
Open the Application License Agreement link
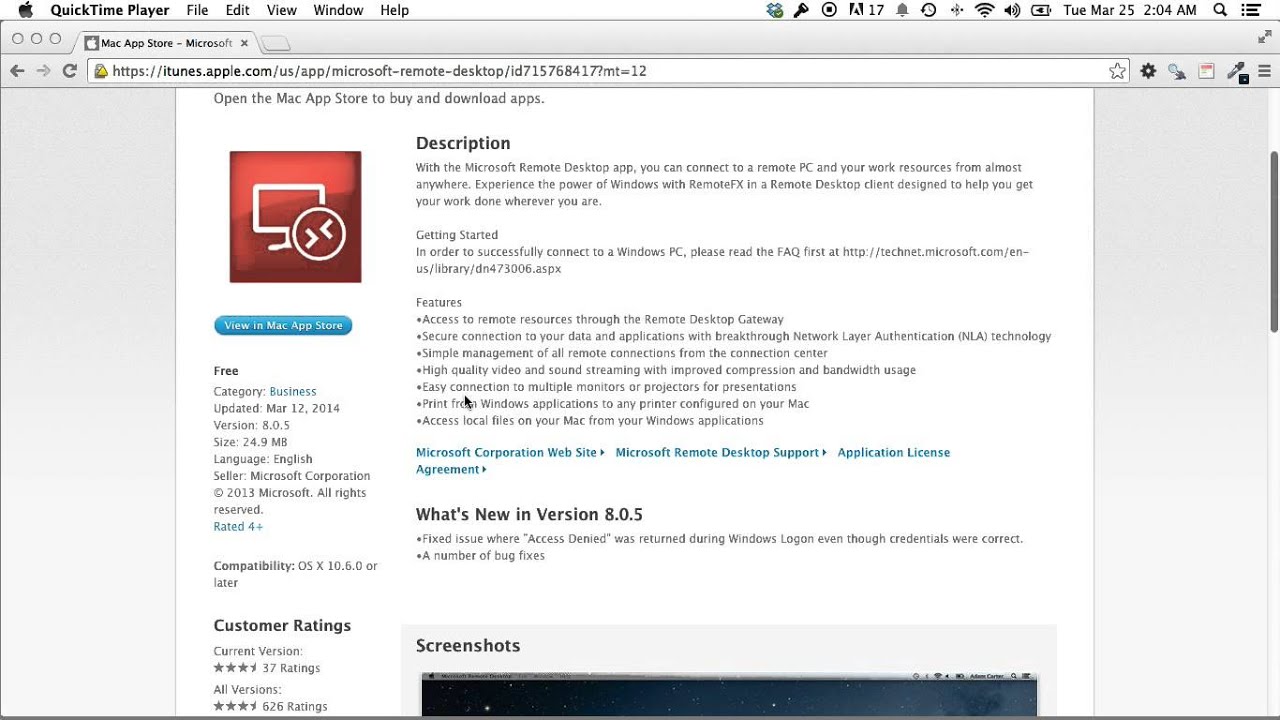pos(683,461)
